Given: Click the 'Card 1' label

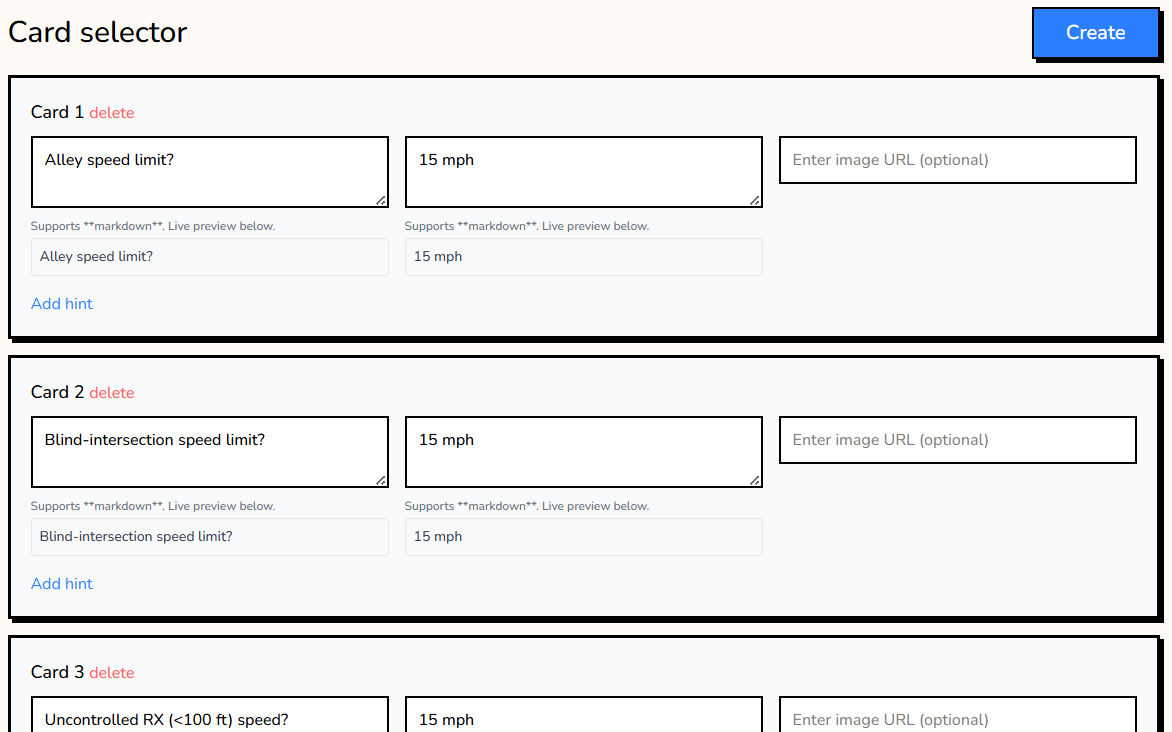Looking at the screenshot, I should [x=57, y=112].
